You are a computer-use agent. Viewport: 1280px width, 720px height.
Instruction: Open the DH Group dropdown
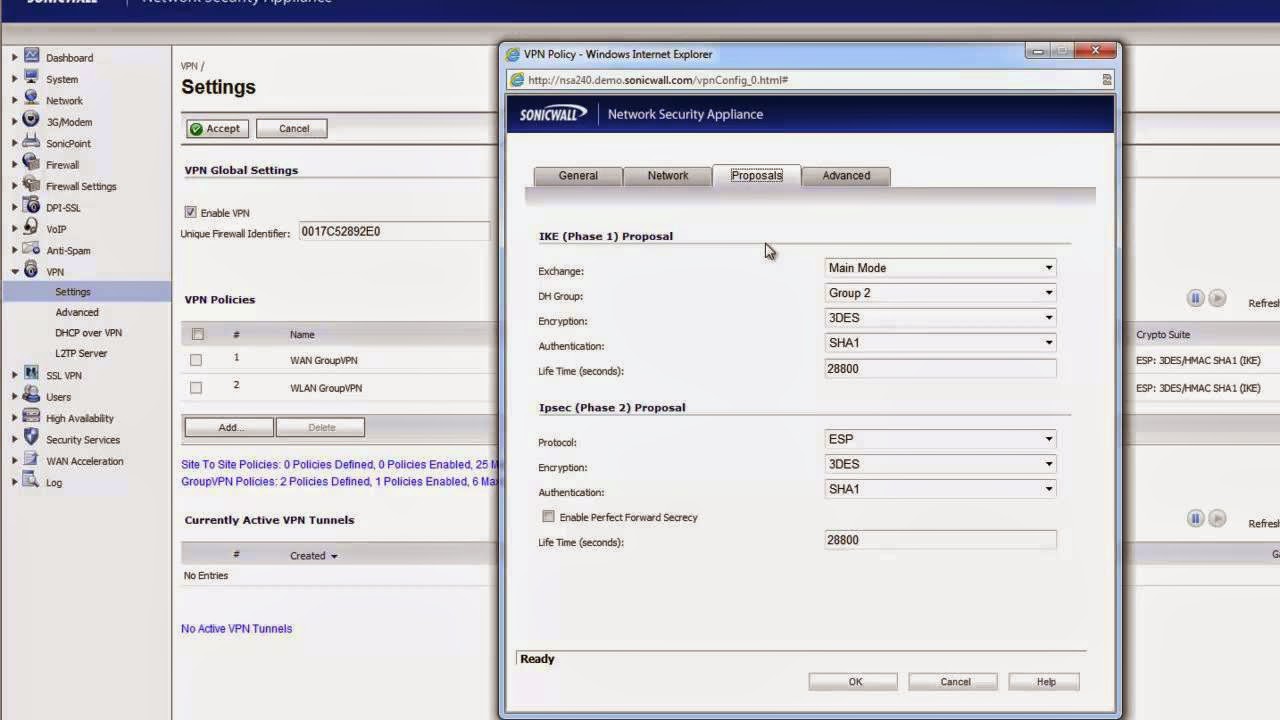[940, 293]
